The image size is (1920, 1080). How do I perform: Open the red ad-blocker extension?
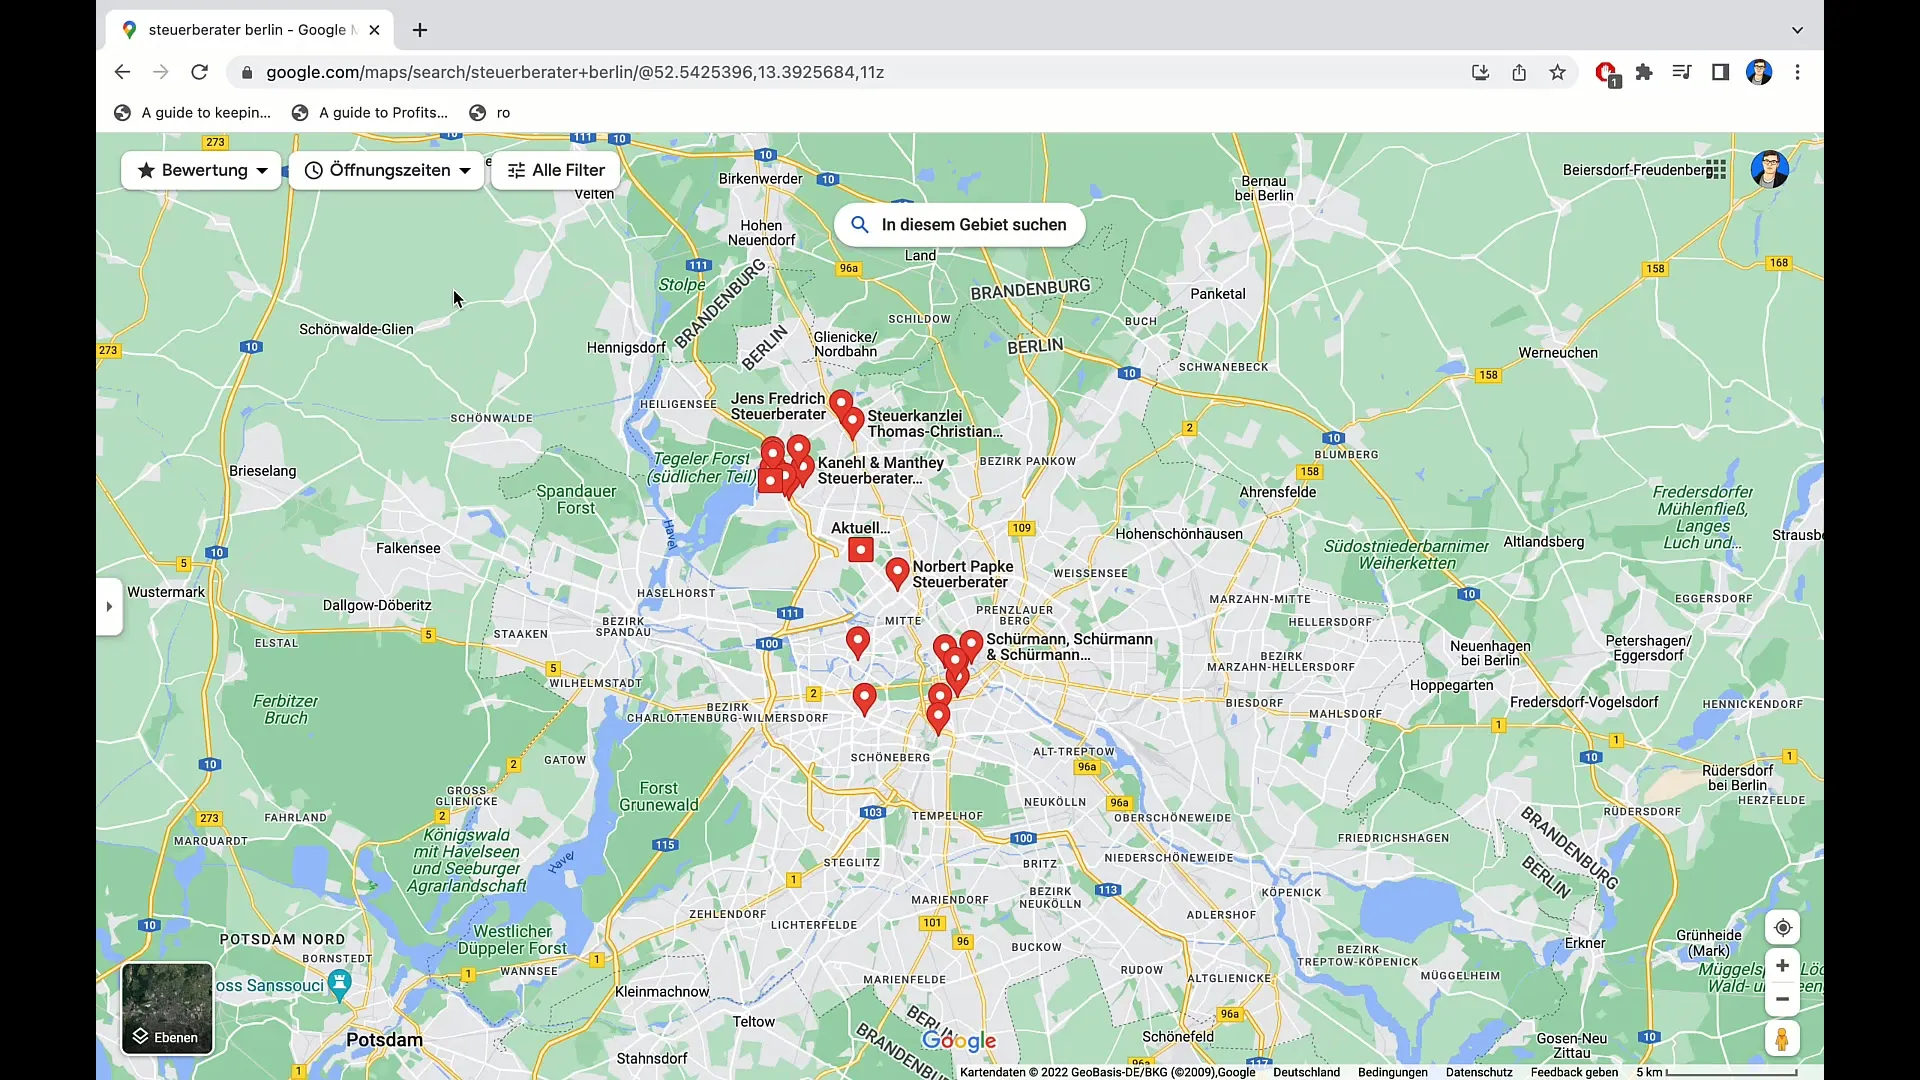pos(1607,73)
